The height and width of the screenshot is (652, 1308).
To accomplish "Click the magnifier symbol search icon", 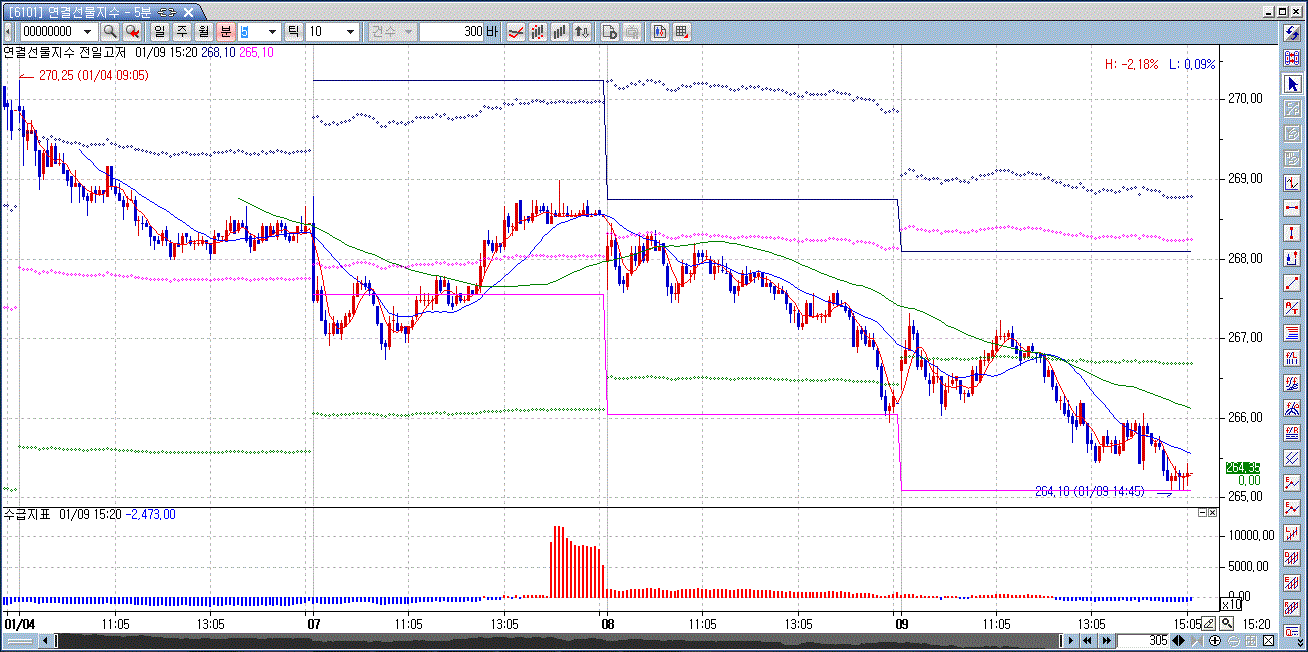I will tap(110, 32).
